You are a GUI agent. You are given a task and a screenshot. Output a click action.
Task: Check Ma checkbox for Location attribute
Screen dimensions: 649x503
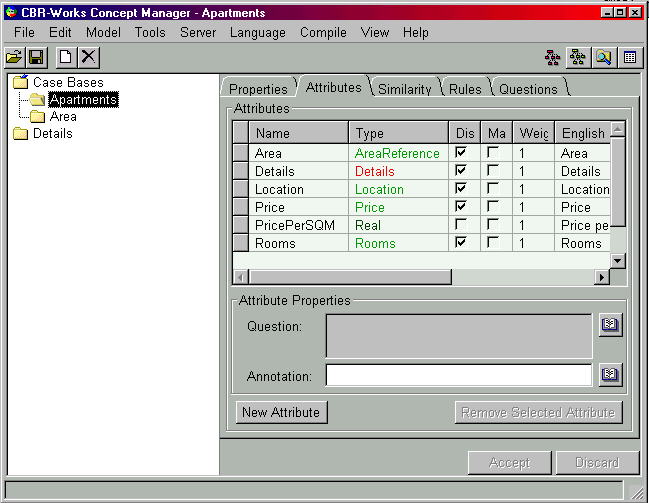pyautogui.click(x=493, y=188)
